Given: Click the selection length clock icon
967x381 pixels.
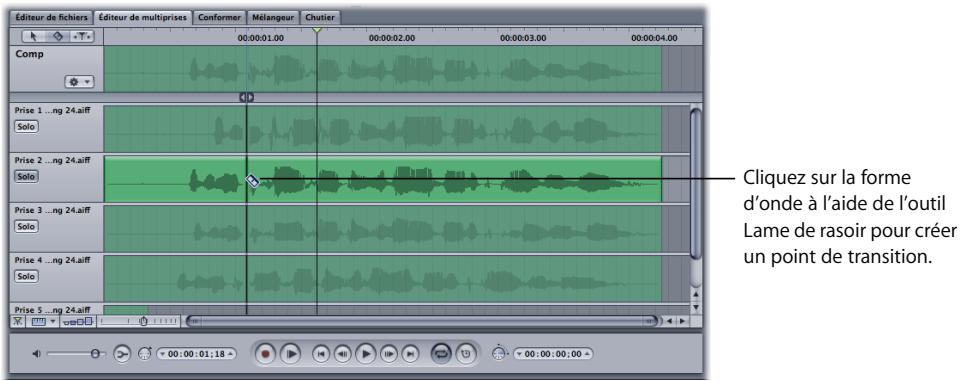Looking at the screenshot, I should (500, 354).
